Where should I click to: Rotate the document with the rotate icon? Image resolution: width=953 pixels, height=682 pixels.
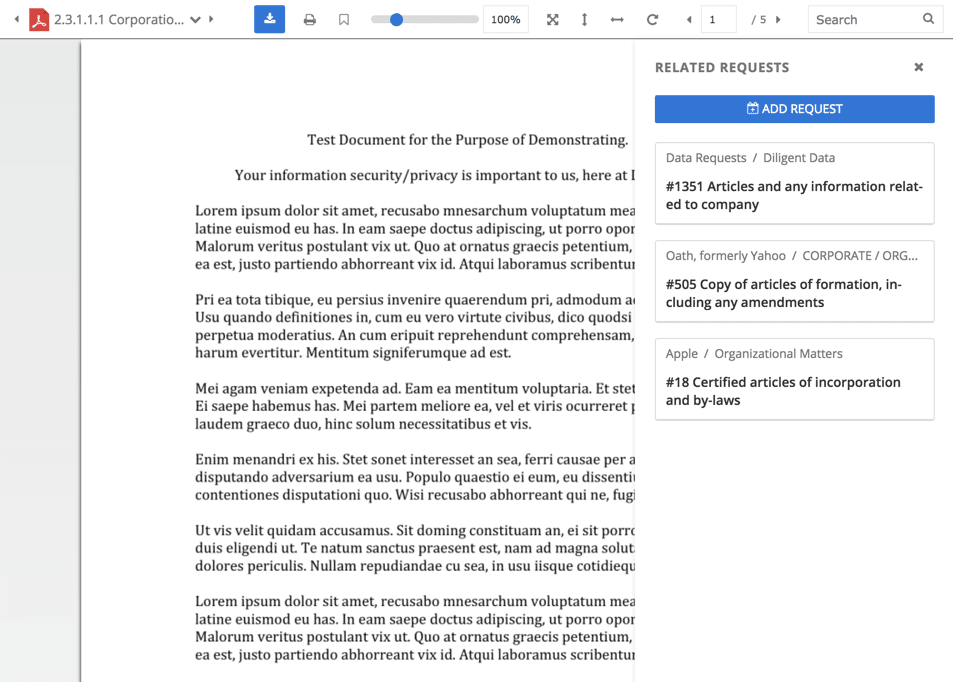tap(652, 20)
